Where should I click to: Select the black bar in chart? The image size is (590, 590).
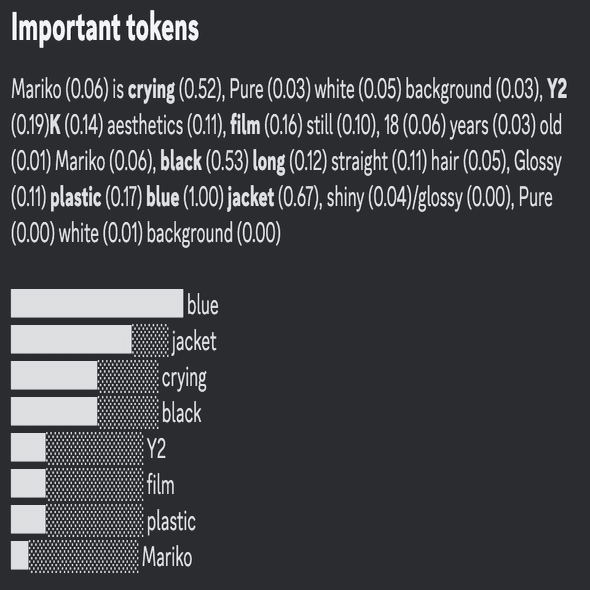(x=85, y=412)
